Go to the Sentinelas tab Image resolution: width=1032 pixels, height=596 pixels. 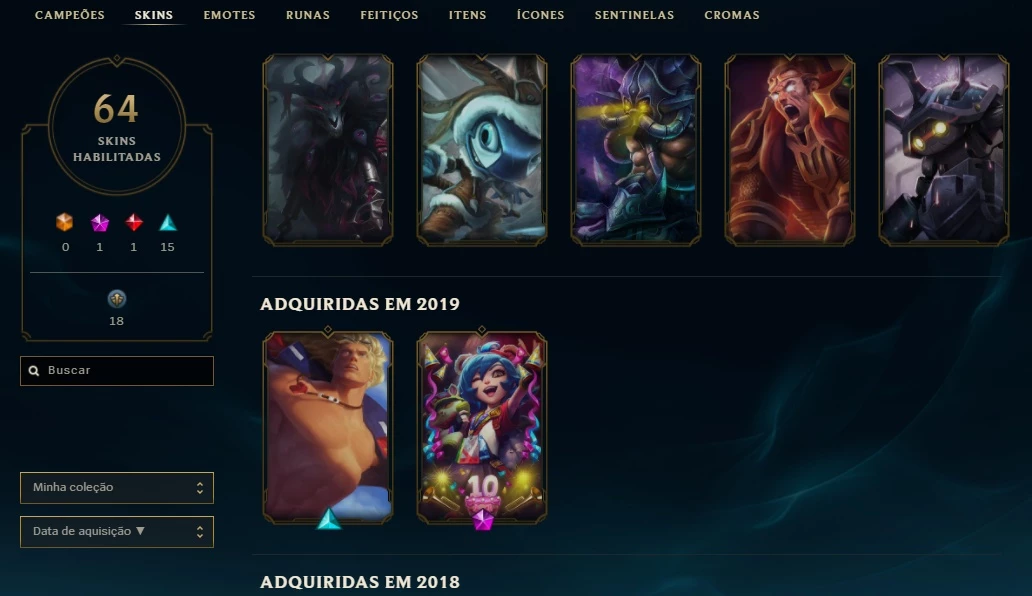634,14
